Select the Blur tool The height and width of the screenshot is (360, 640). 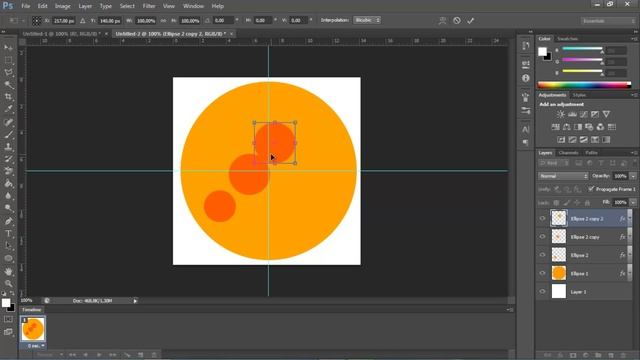coord(8,196)
